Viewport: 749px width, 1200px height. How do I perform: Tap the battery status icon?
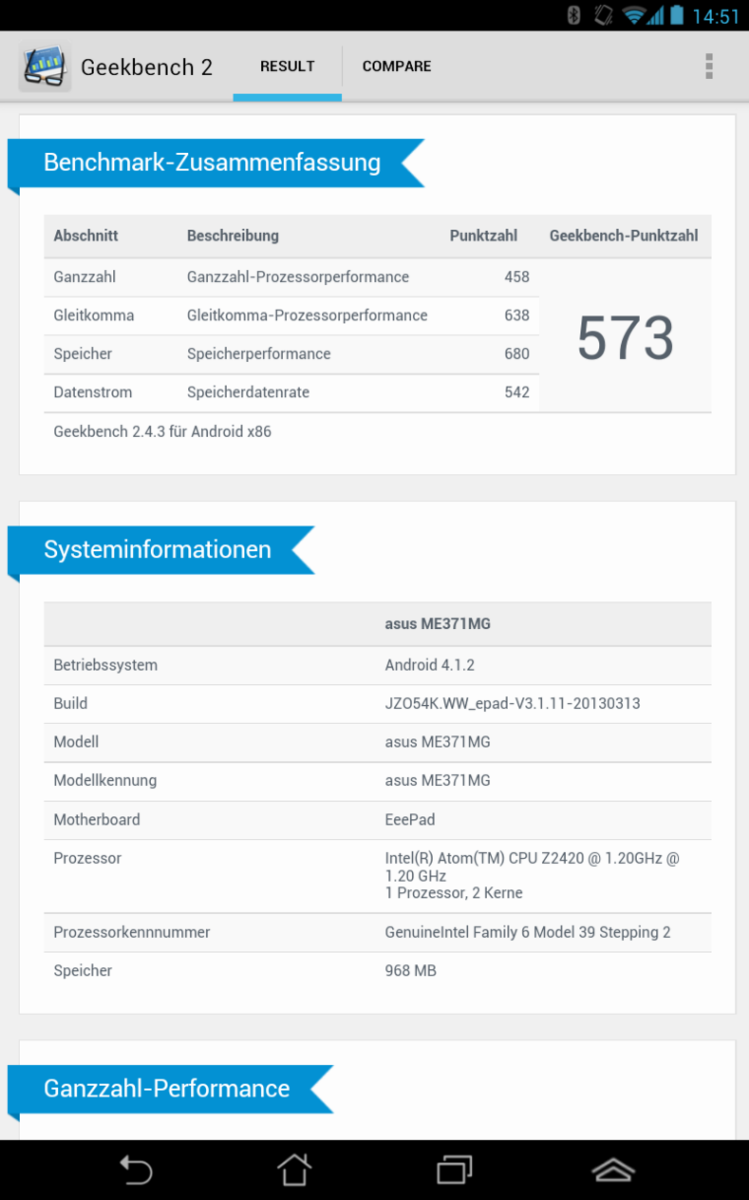pyautogui.click(x=677, y=15)
